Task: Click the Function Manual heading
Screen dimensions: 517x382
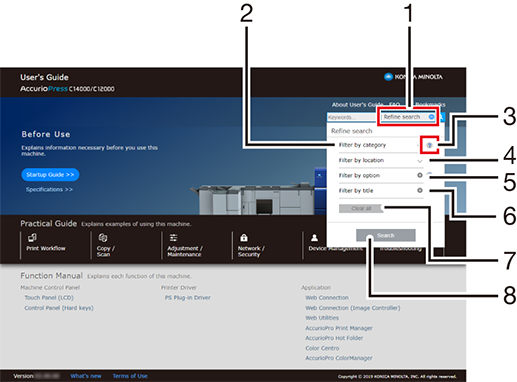Action: click(51, 276)
